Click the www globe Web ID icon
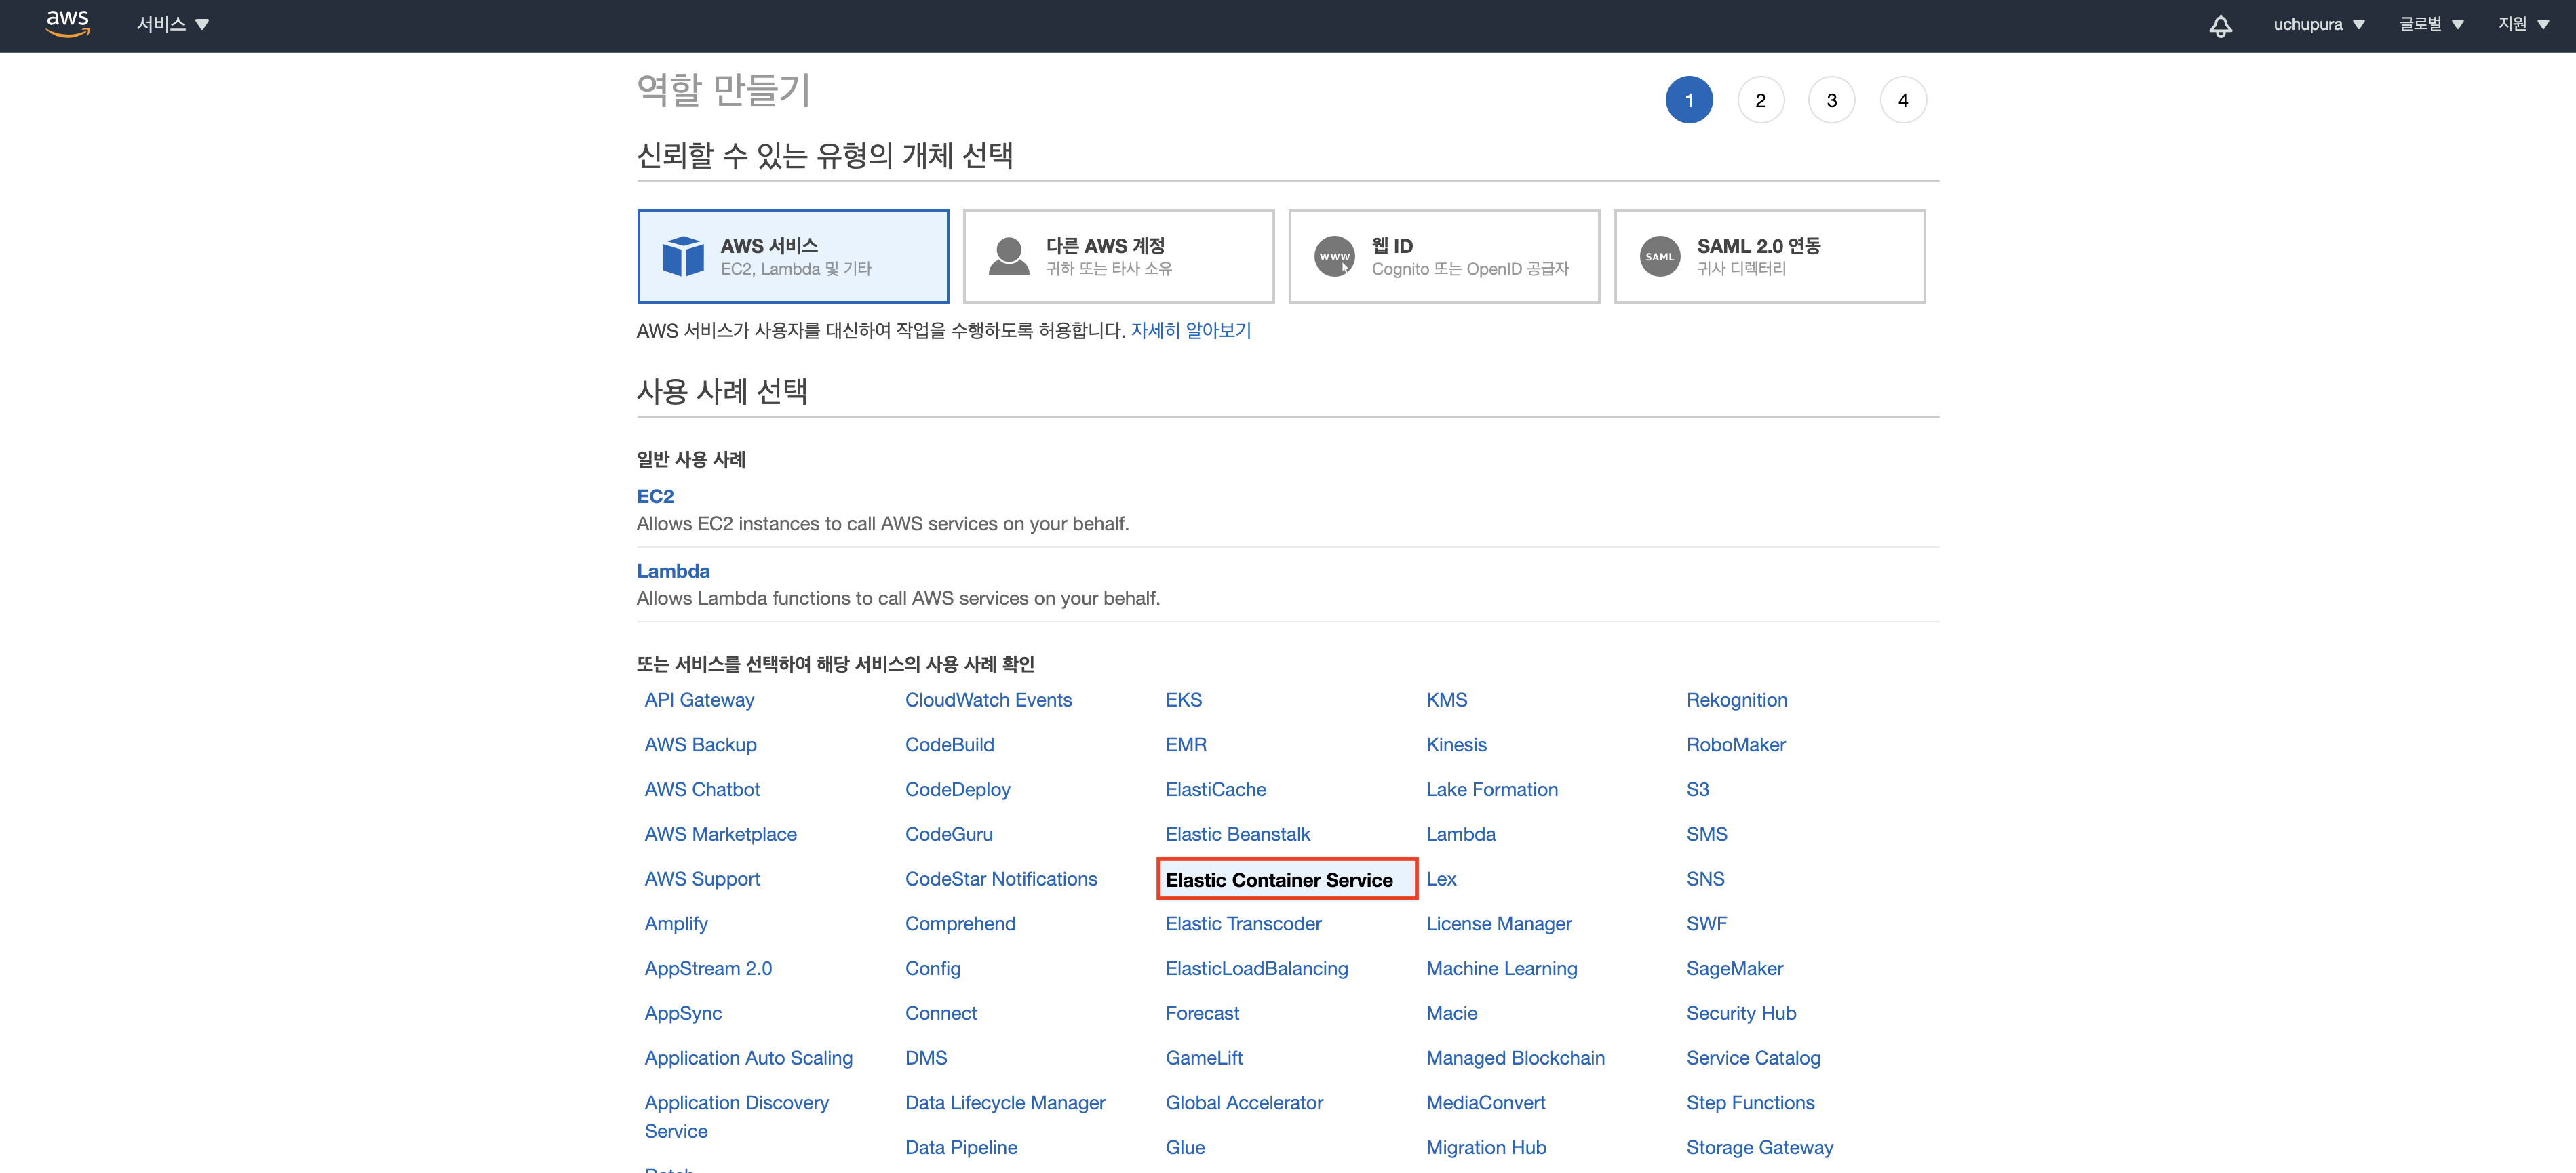This screenshot has height=1173, width=2576. (1334, 256)
